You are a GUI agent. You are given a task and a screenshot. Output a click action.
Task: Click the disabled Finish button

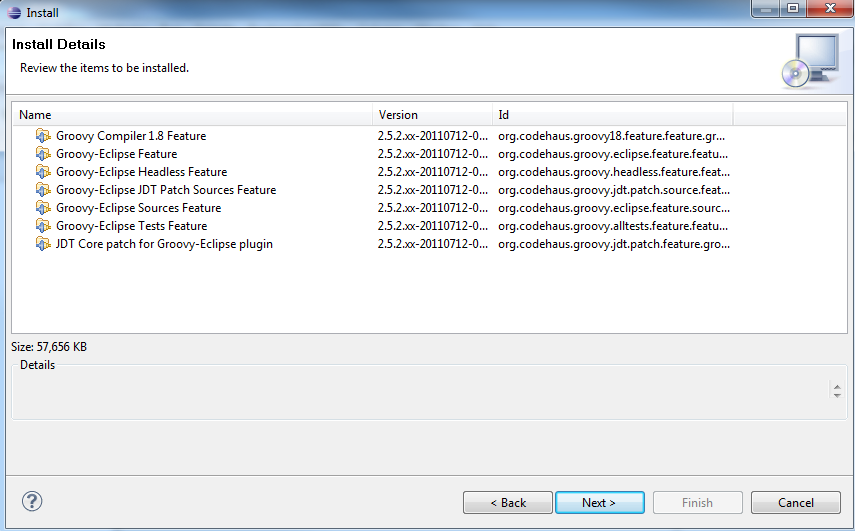pyautogui.click(x=697, y=503)
